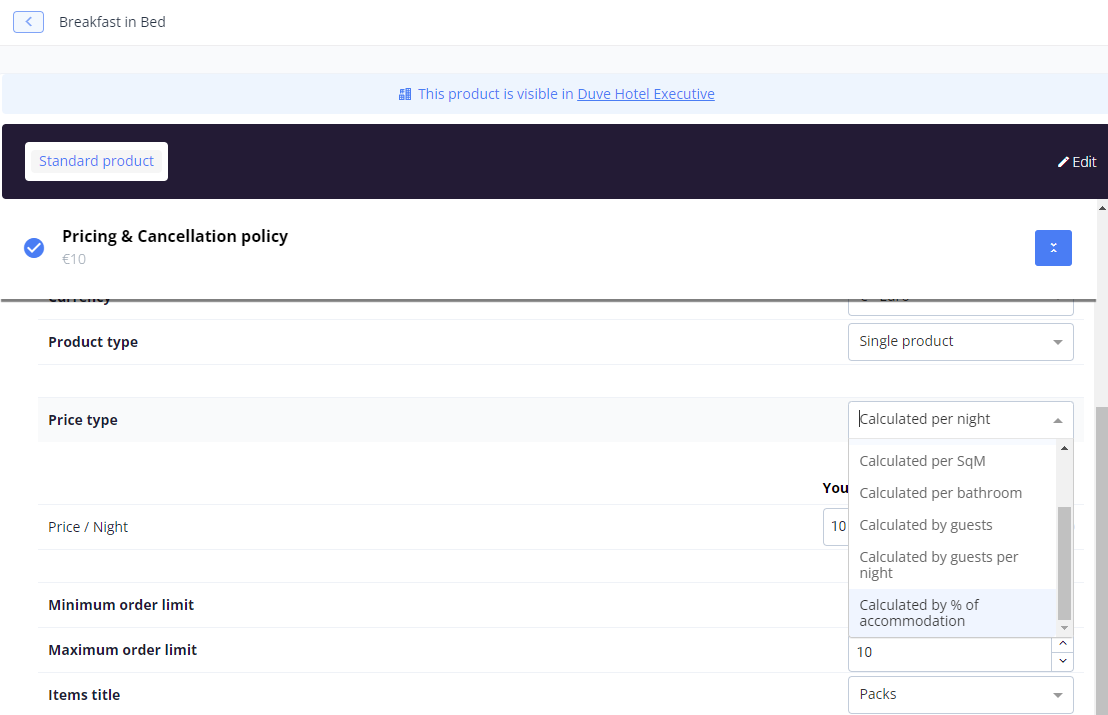Click the Maximum order limit input field
The height and width of the screenshot is (715, 1108).
(948, 652)
